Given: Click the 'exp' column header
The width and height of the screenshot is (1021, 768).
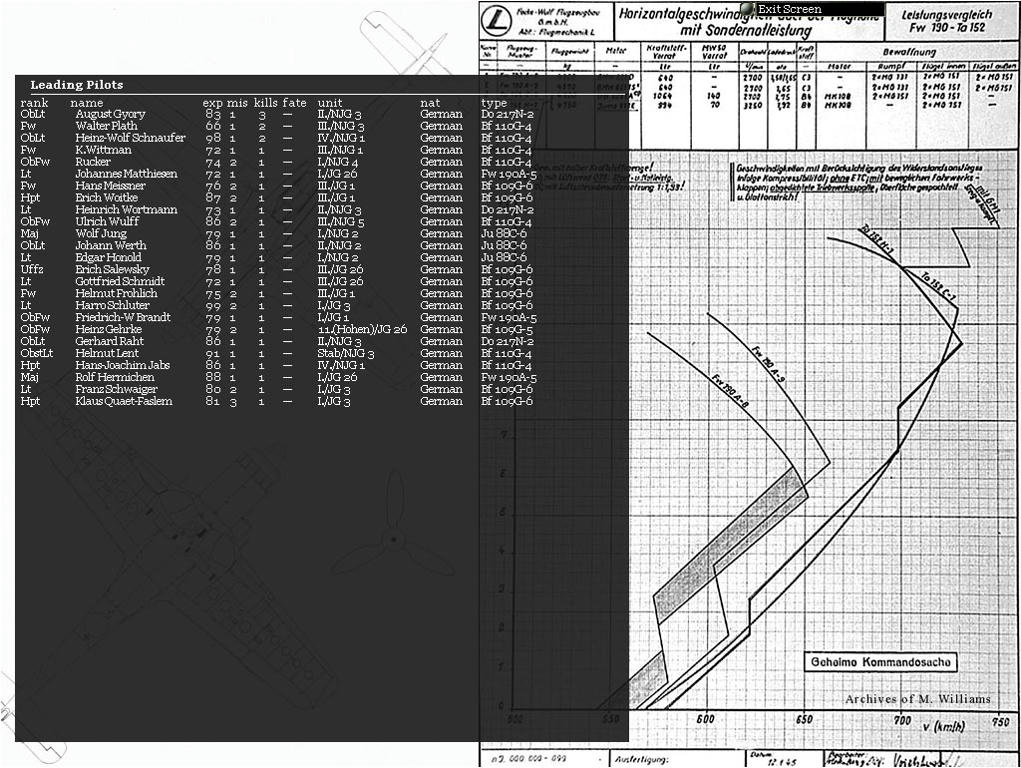Looking at the screenshot, I should [x=212, y=103].
